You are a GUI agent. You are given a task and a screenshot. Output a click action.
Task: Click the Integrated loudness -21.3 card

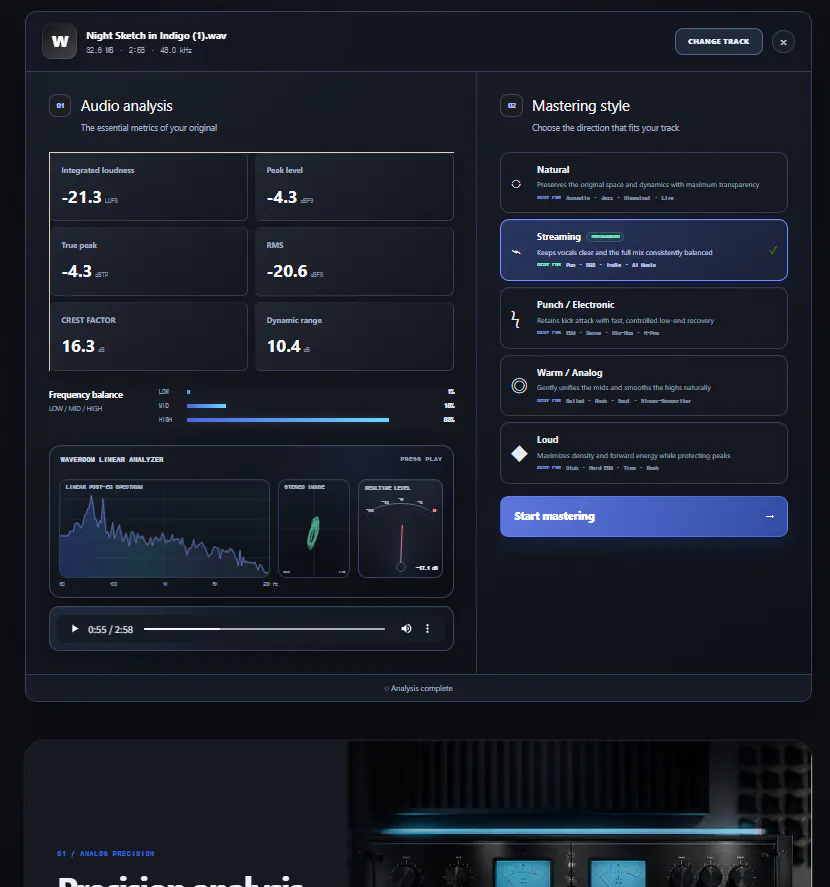tap(149, 187)
